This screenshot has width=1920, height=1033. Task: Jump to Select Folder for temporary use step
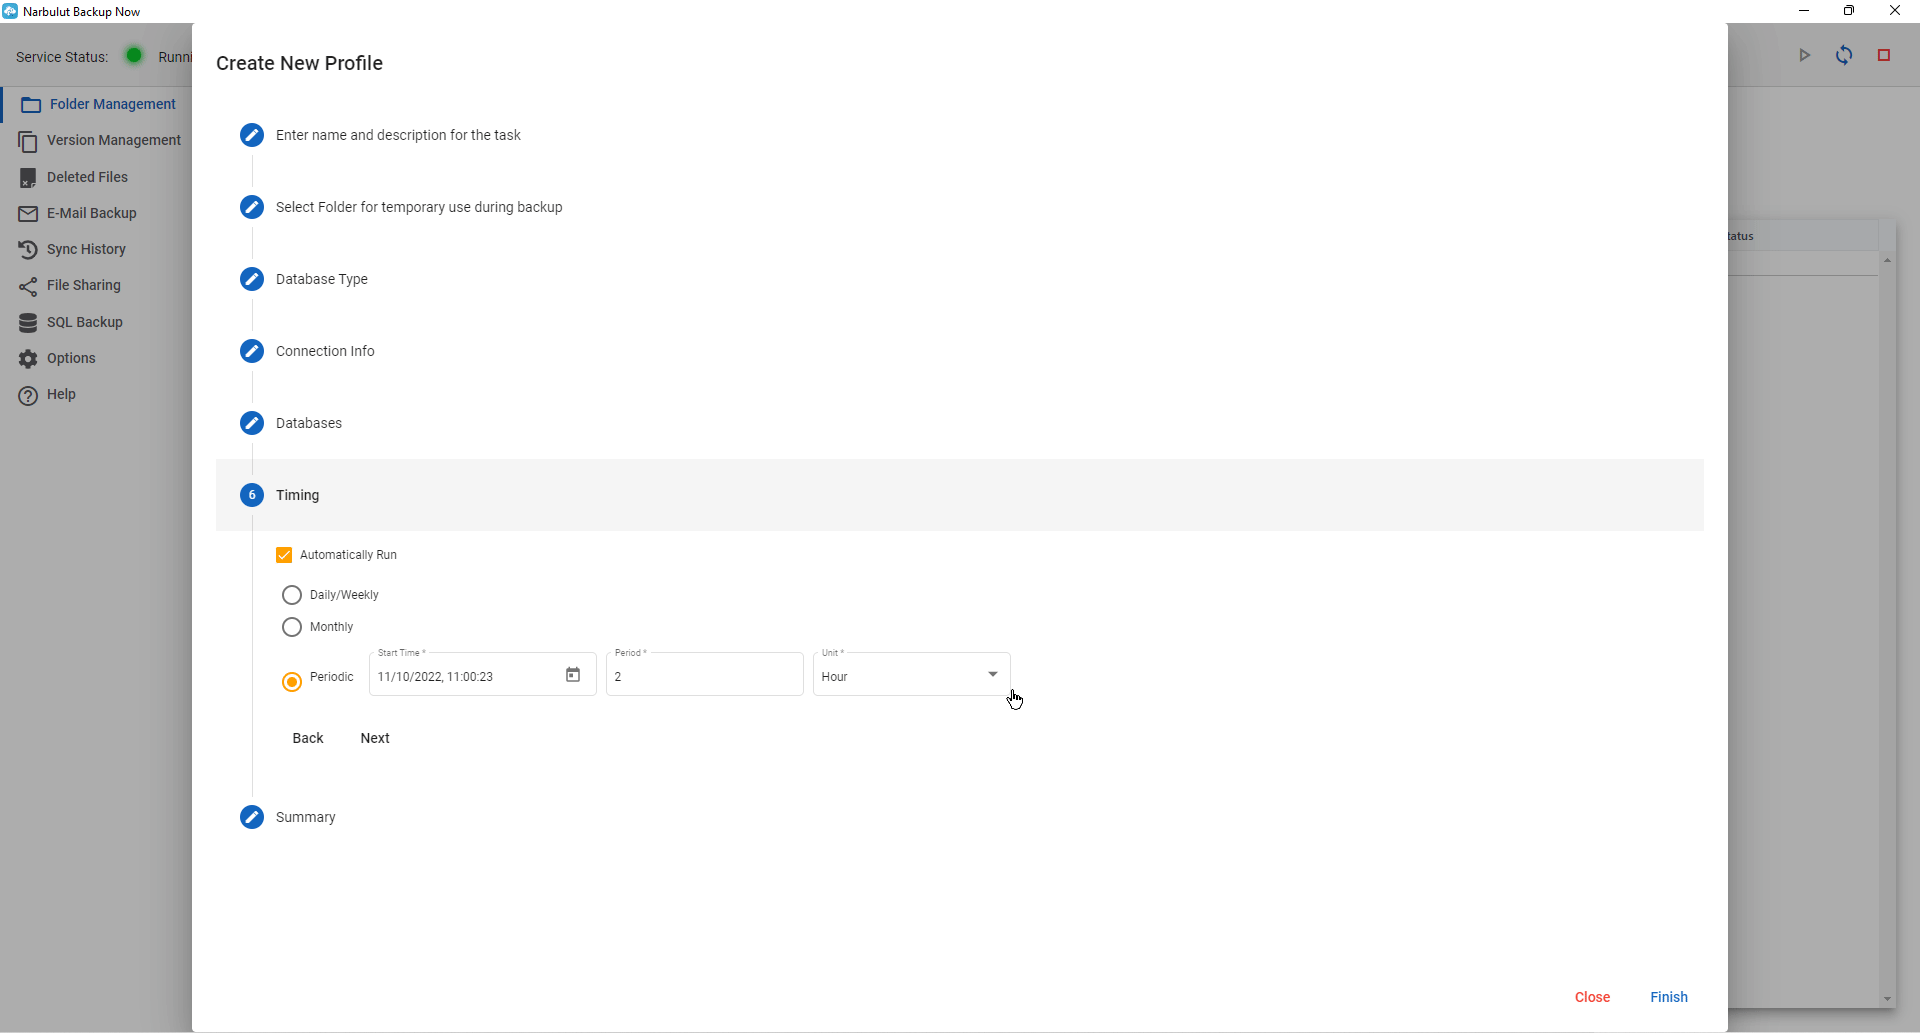point(419,207)
